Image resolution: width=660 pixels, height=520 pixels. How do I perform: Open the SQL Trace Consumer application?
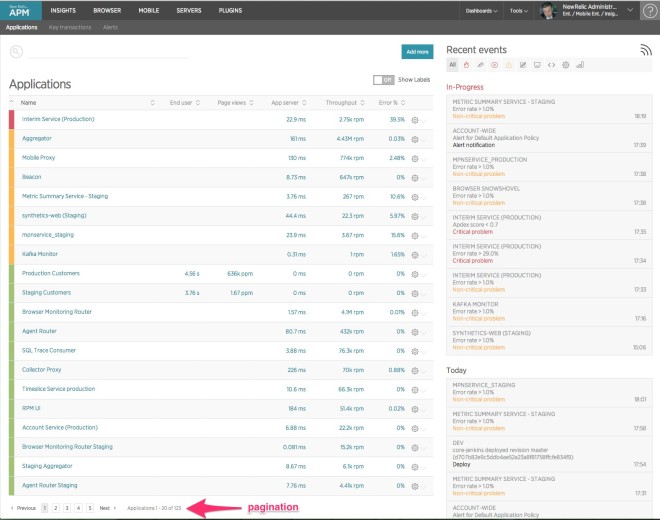tap(49, 350)
